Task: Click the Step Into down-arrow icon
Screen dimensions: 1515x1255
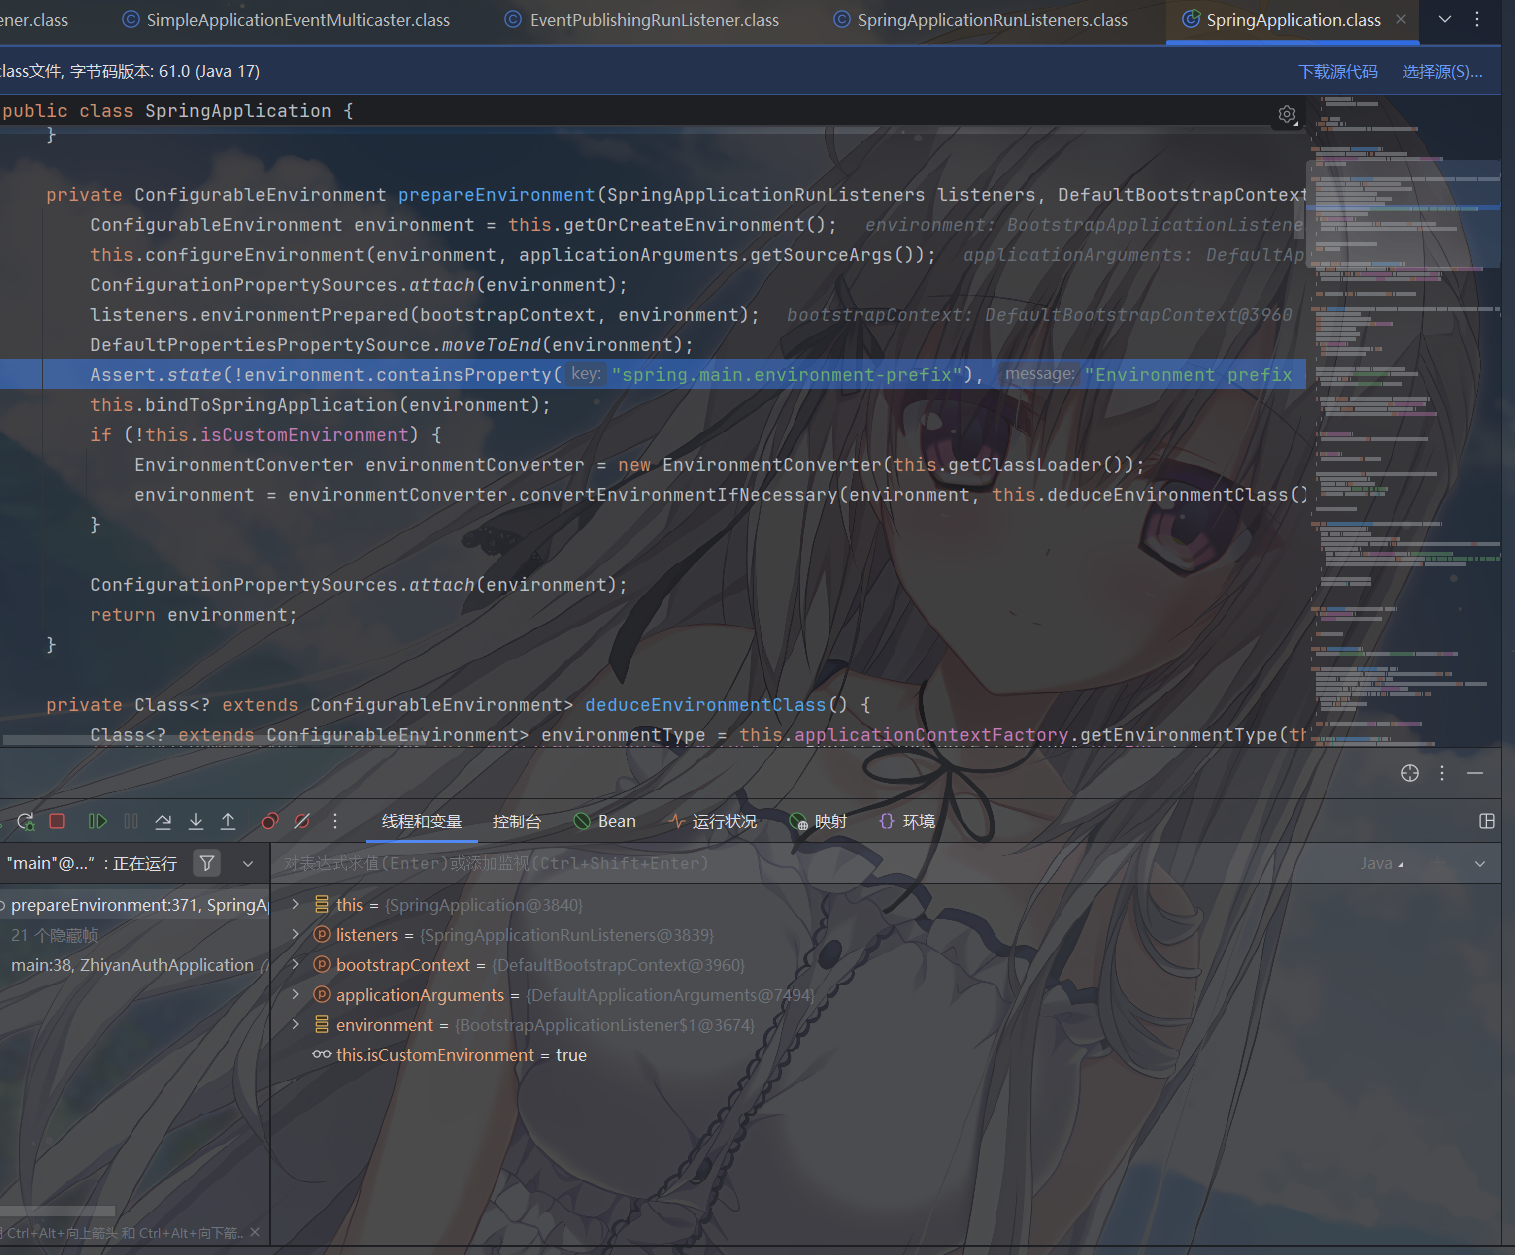Action: click(196, 821)
